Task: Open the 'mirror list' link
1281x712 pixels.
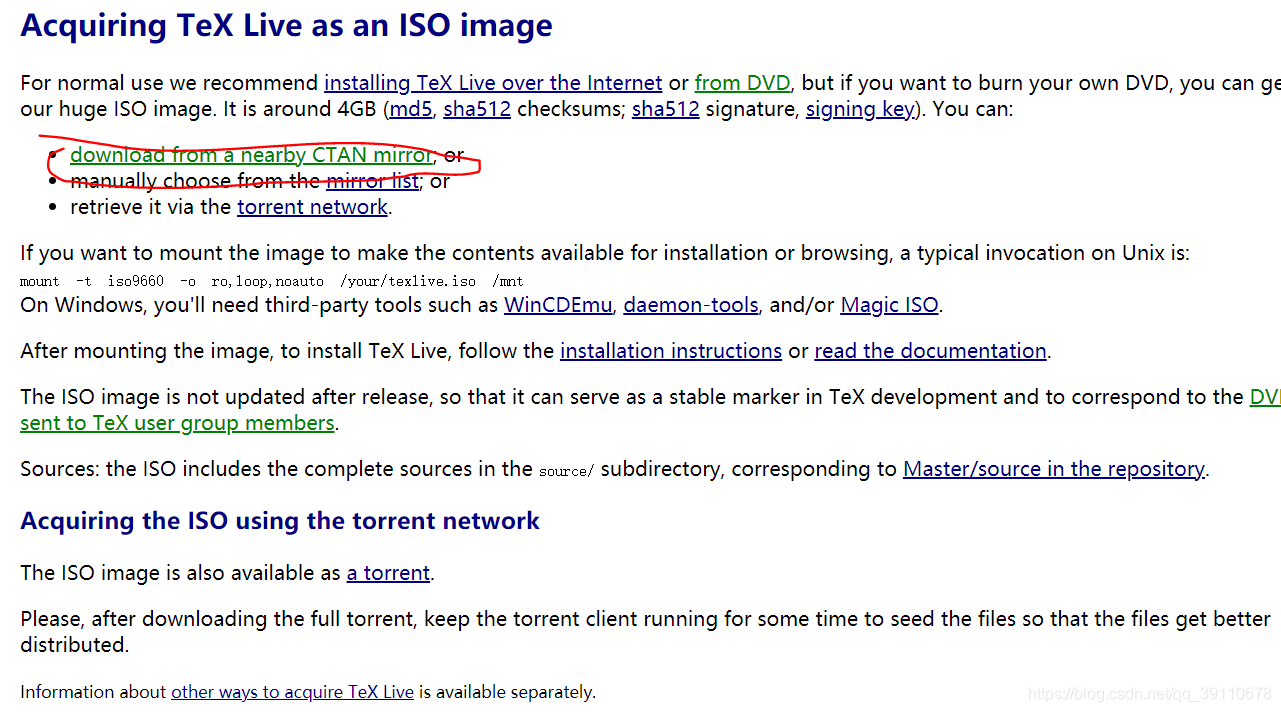Action: (372, 181)
